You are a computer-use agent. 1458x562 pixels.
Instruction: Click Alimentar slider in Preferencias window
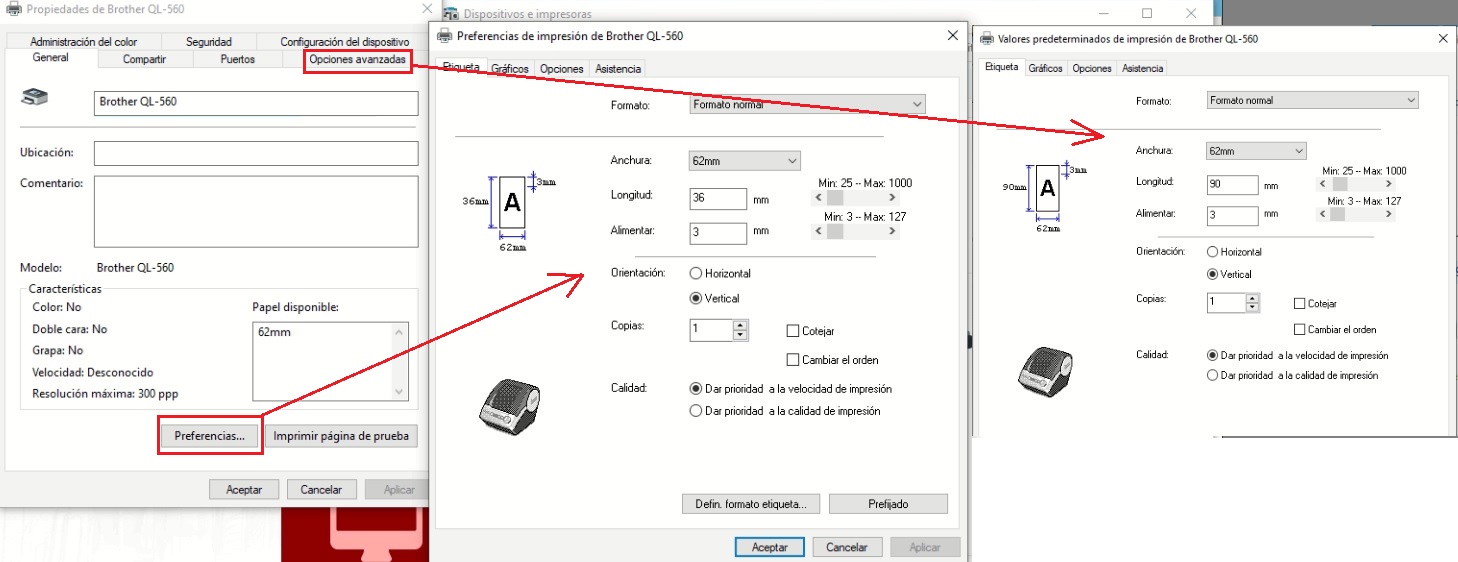pyautogui.click(x=856, y=231)
